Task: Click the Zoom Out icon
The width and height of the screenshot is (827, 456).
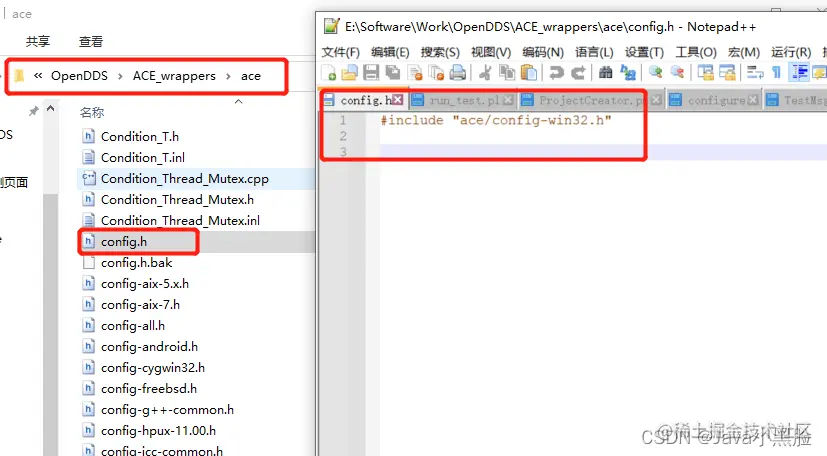Action: (677, 72)
